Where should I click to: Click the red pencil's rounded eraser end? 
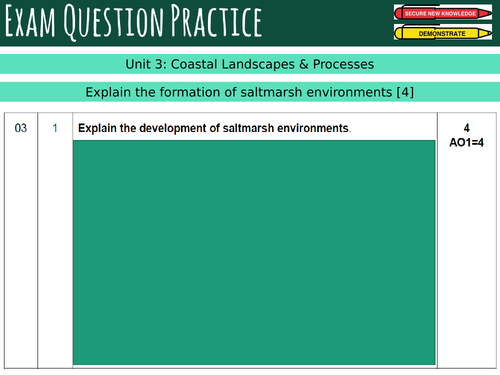398,13
